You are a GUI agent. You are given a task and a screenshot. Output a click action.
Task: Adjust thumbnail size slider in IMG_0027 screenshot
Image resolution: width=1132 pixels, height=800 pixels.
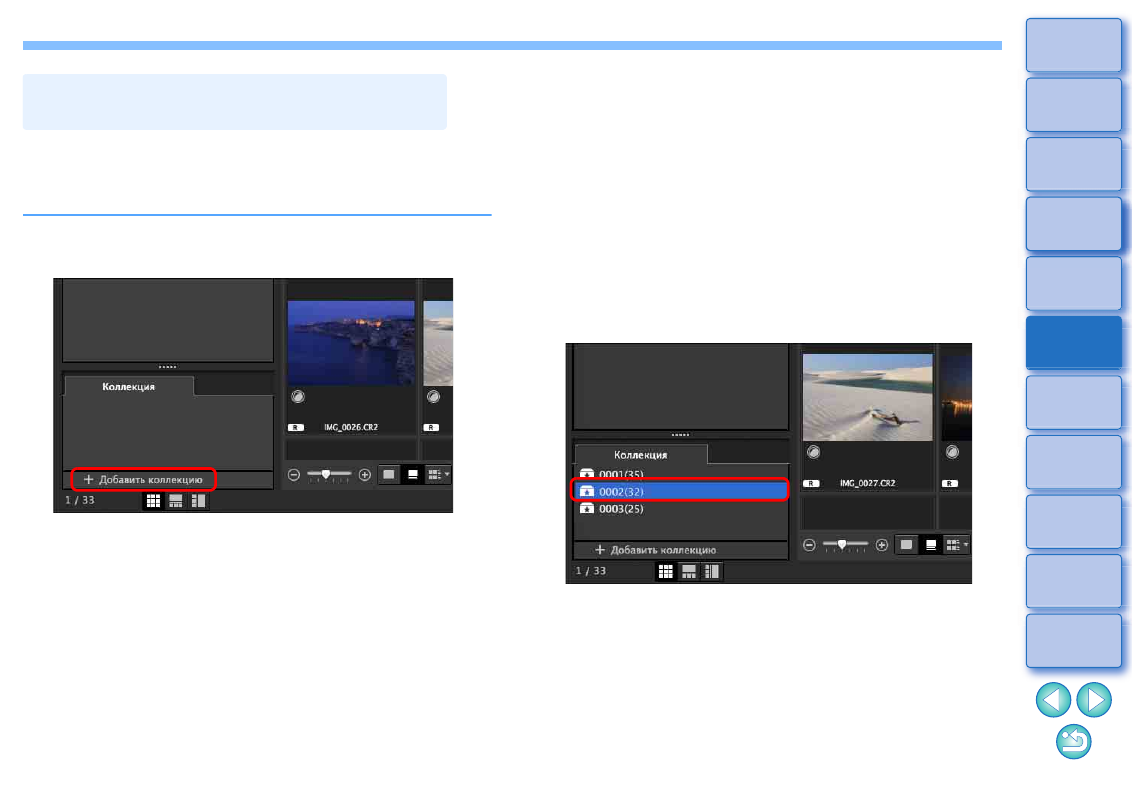(x=845, y=545)
